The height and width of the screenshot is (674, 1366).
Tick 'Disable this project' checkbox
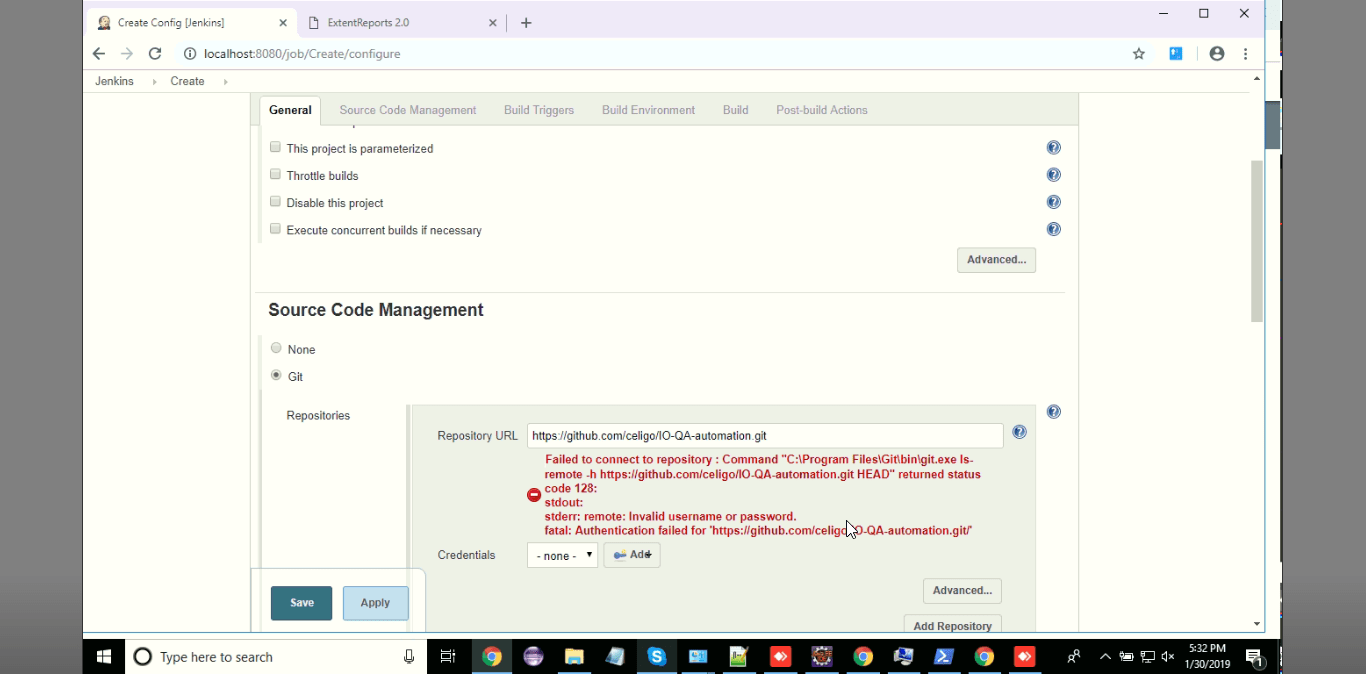pyautogui.click(x=275, y=201)
